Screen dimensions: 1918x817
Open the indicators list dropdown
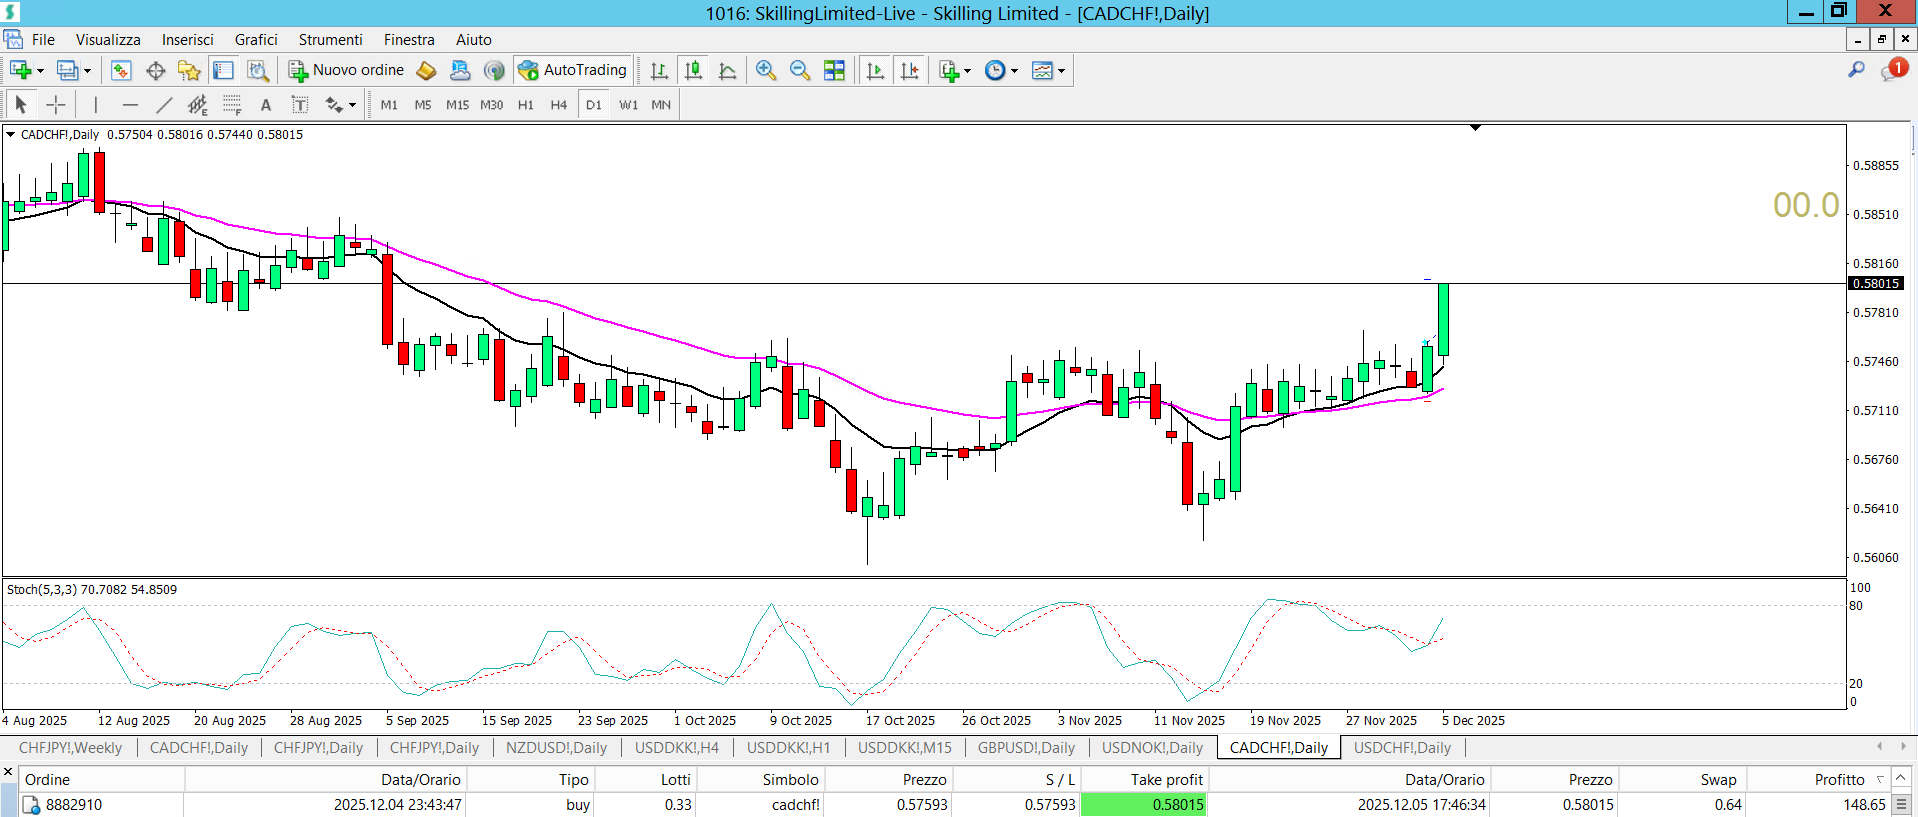pos(967,70)
